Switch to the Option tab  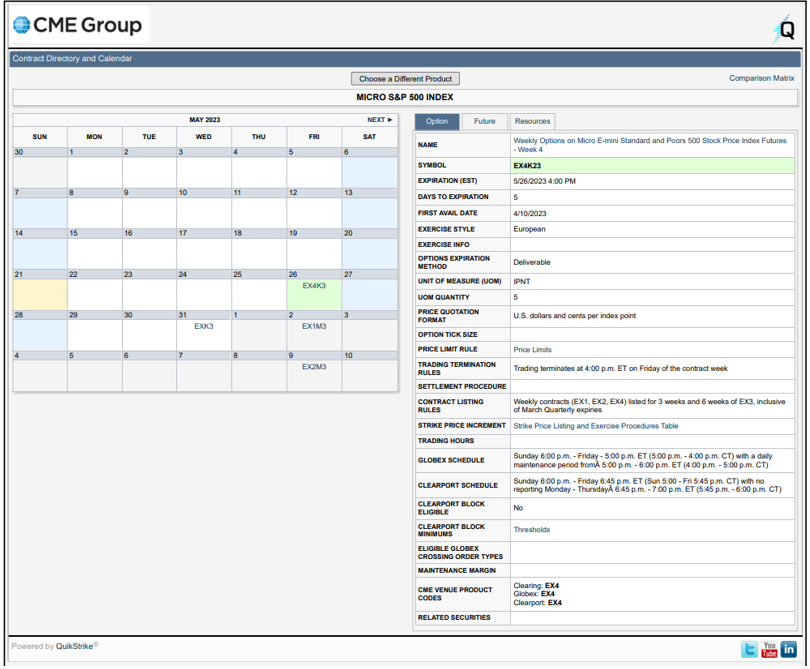[437, 121]
